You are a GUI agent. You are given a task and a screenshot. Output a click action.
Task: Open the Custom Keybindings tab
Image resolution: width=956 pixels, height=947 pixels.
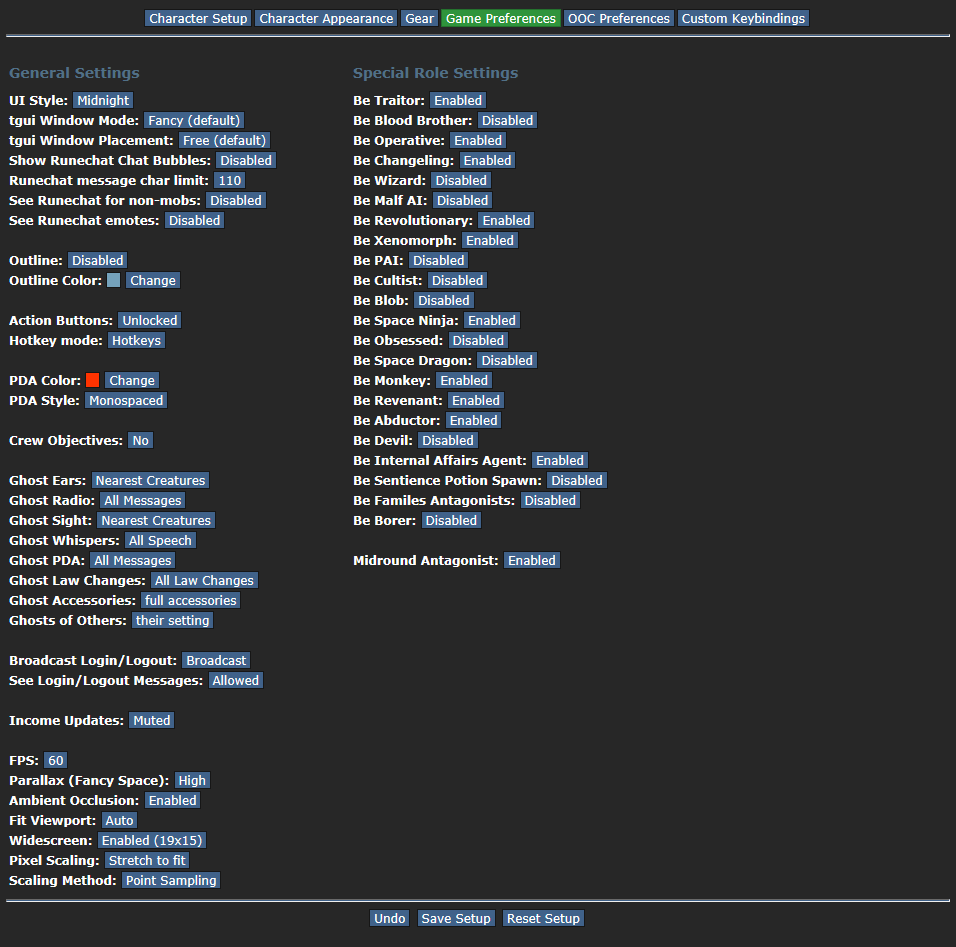(x=743, y=18)
